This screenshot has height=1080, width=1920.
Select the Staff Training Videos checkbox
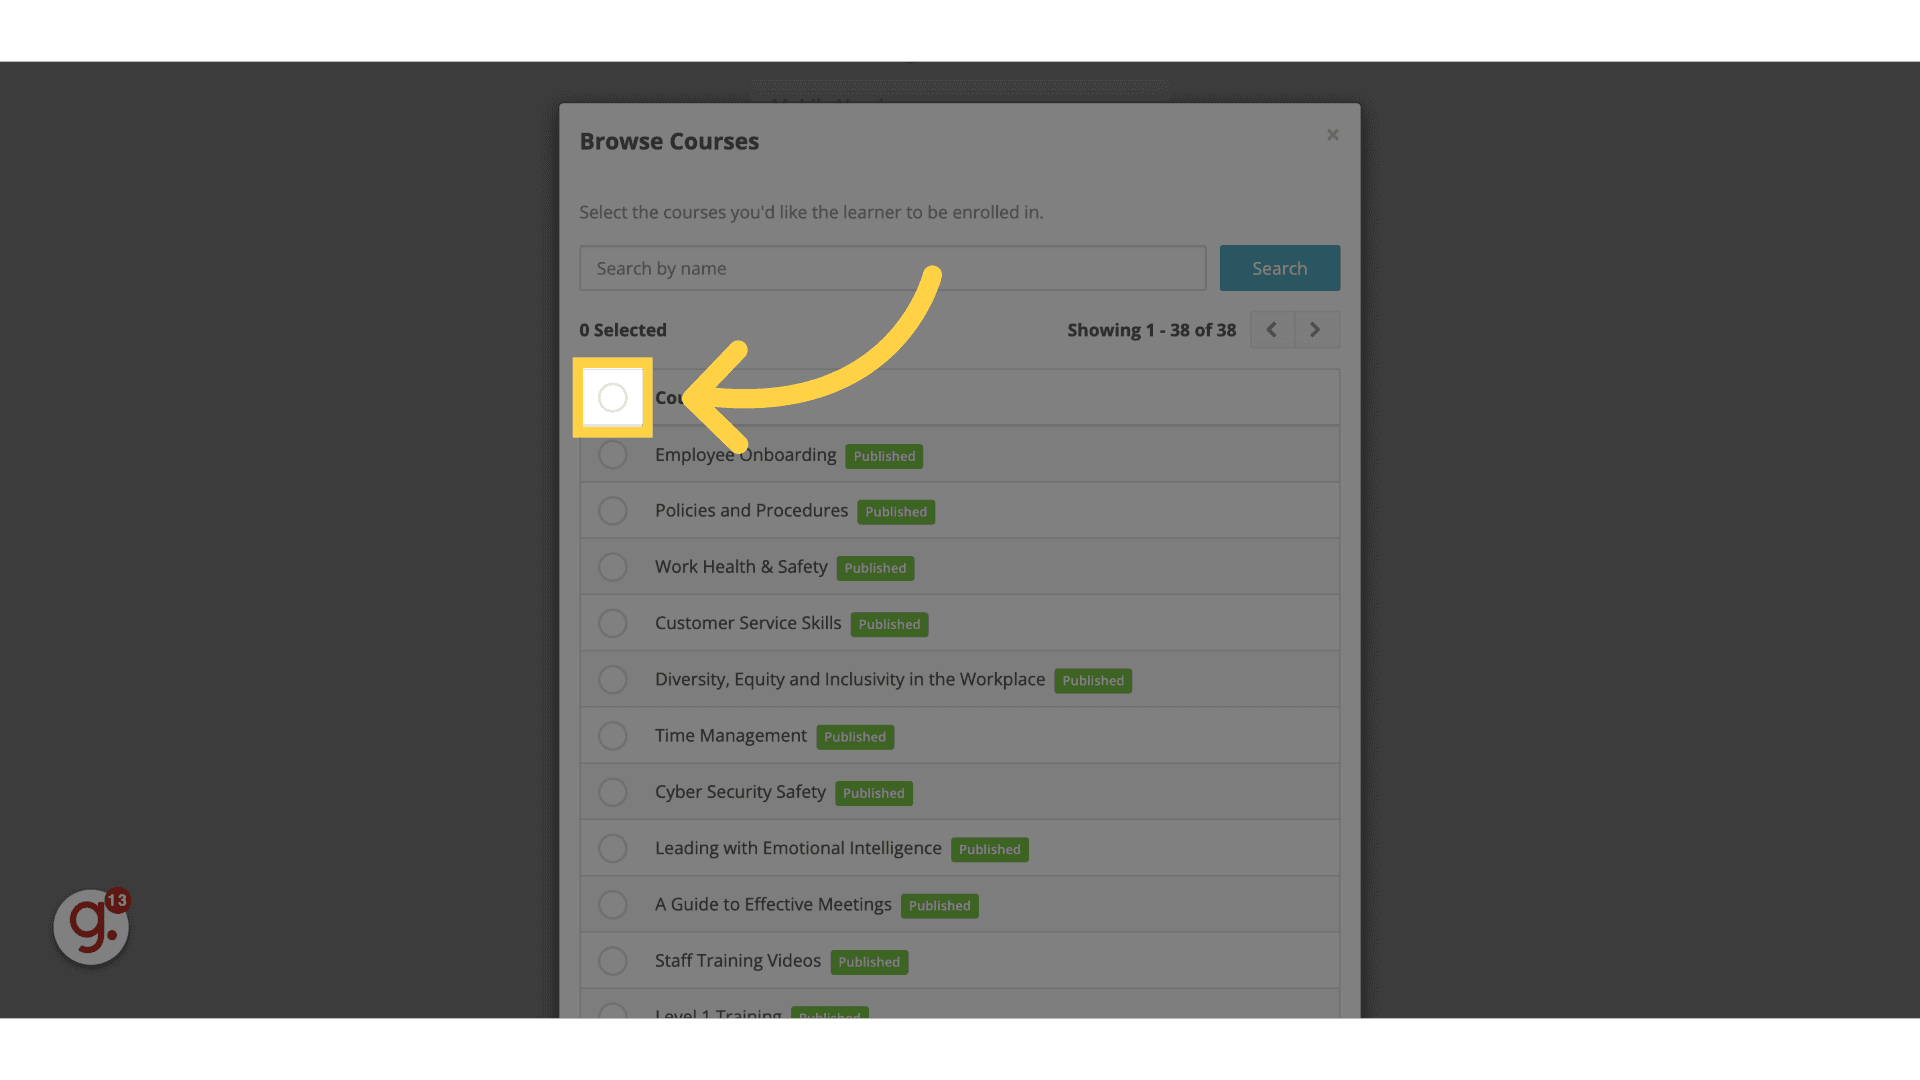[x=613, y=961]
